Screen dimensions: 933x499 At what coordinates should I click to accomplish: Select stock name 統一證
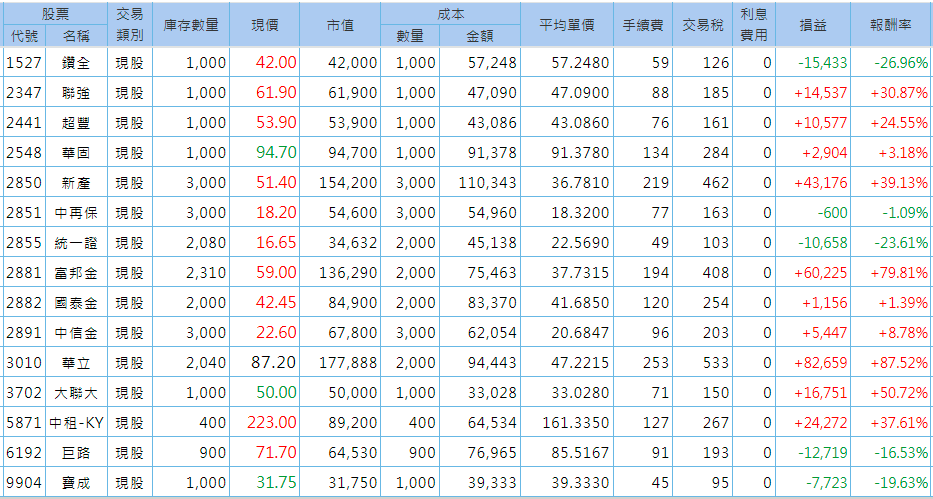point(76,243)
